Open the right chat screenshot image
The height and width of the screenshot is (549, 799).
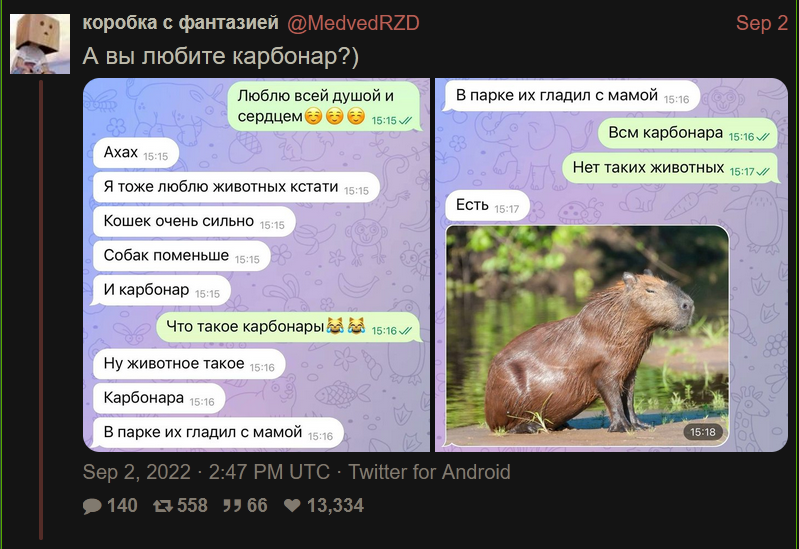click(x=611, y=265)
